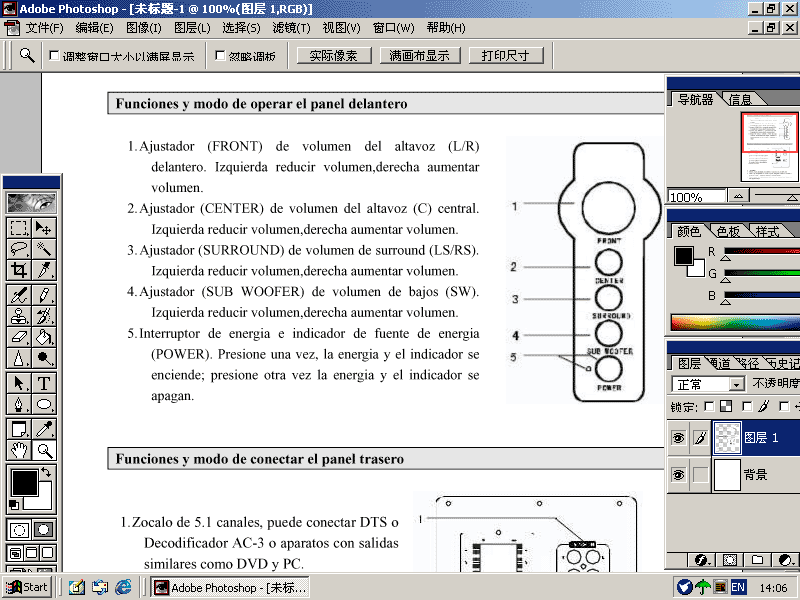800x600 pixels.
Task: Click the 打印尺寸 button
Action: [506, 55]
